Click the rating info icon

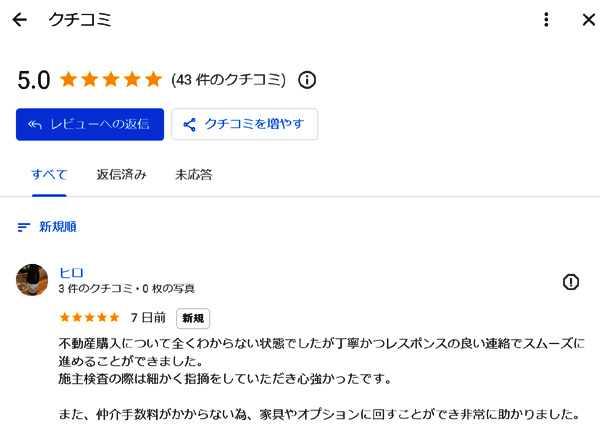[308, 80]
